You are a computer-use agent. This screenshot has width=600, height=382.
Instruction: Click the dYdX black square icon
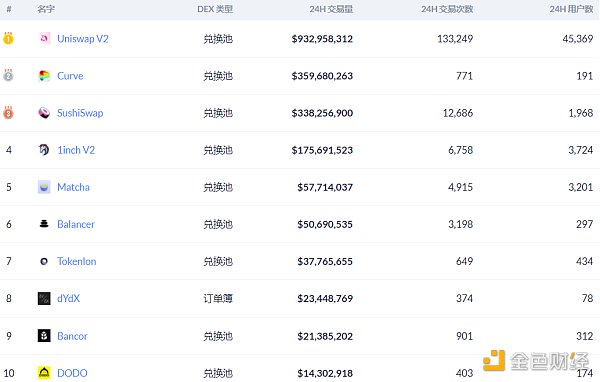pyautogui.click(x=44, y=299)
